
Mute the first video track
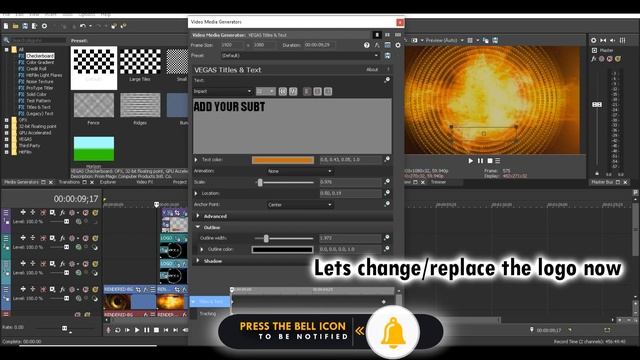(85, 213)
